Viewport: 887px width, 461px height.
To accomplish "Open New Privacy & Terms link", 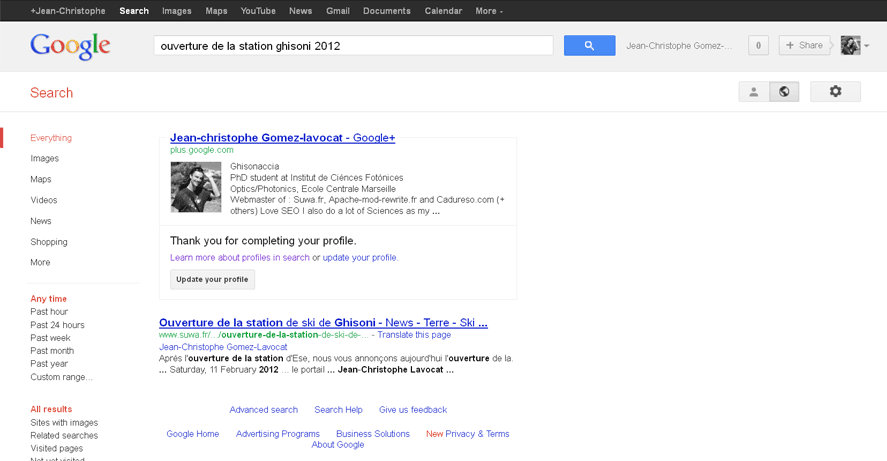I will [x=468, y=434].
